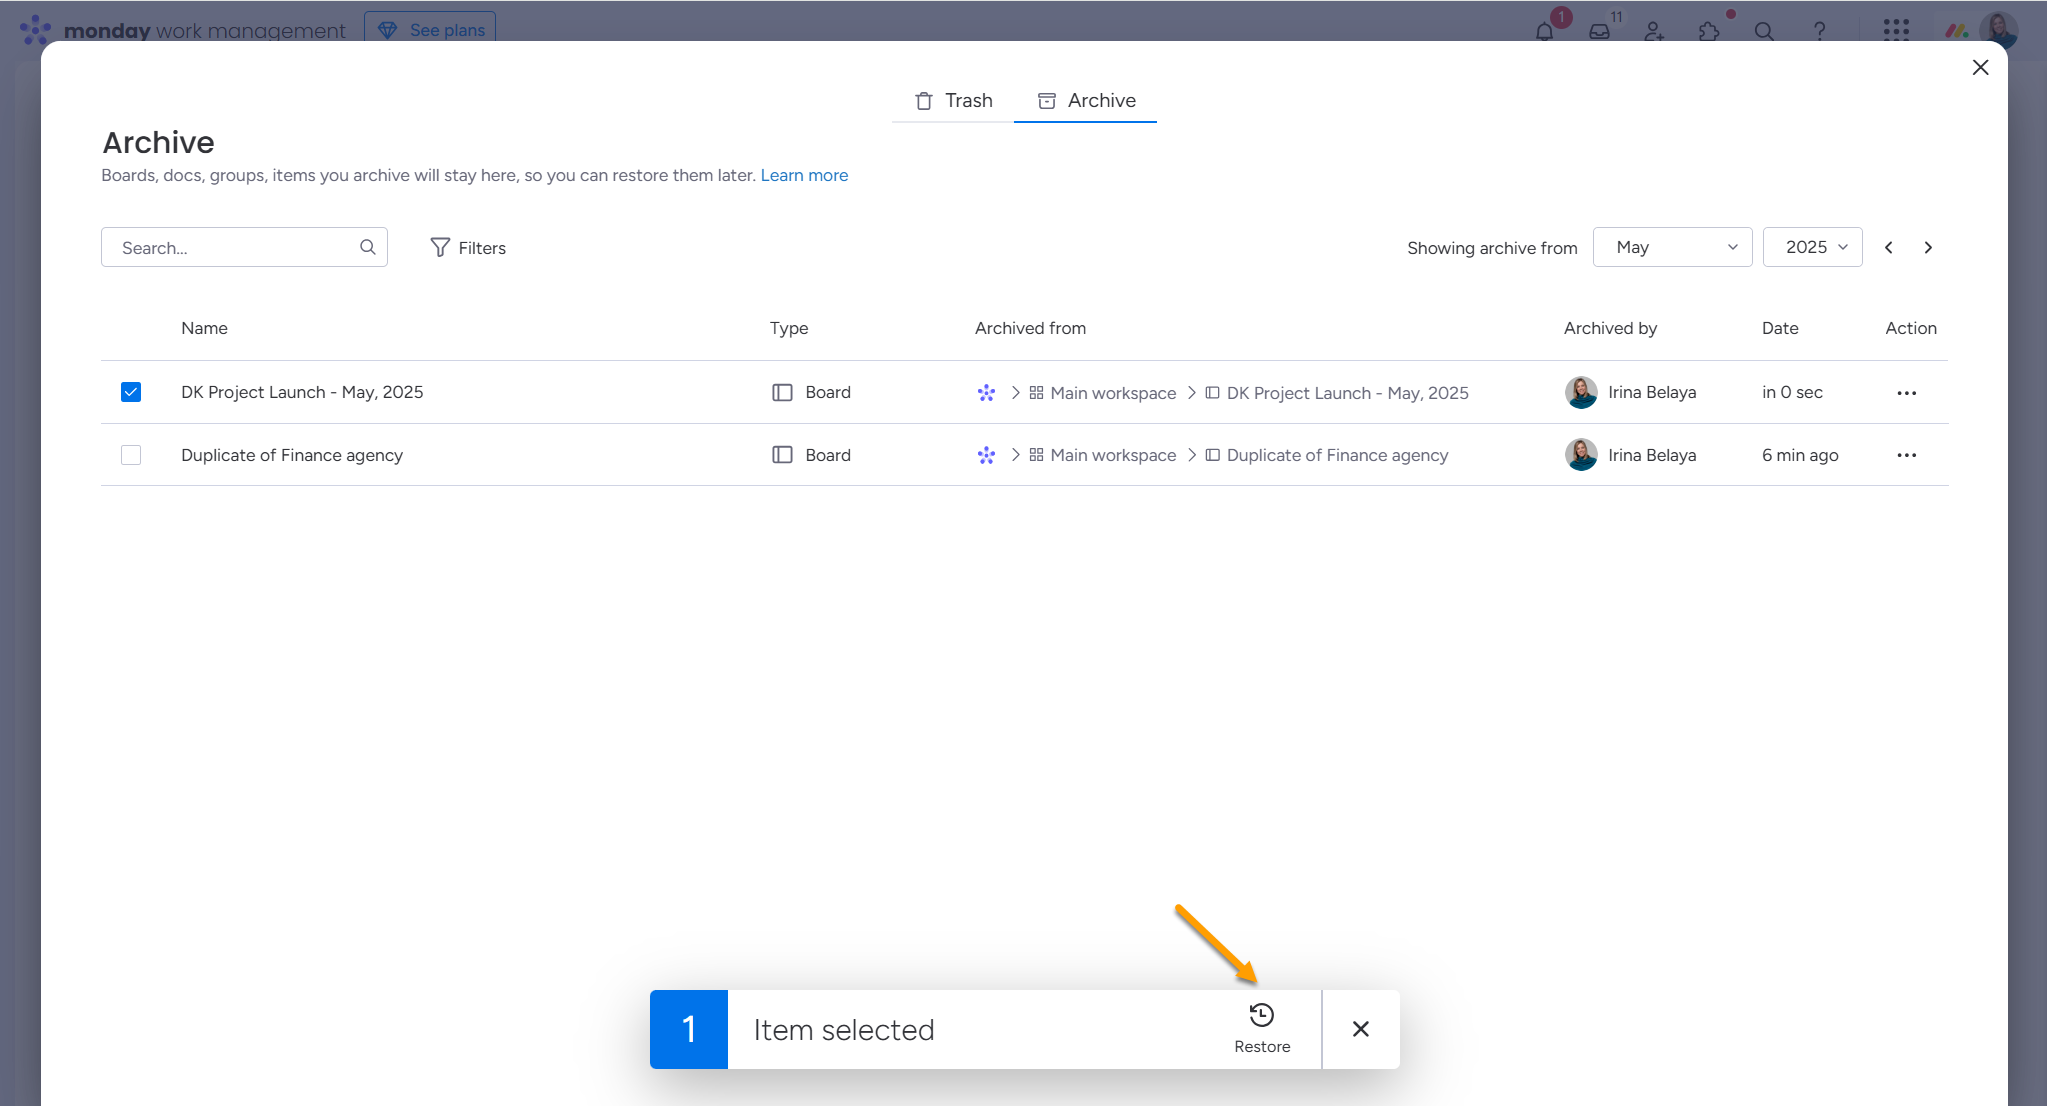This screenshot has height=1106, width=2047.
Task: Click the DK Project Launch - May, 2025 name
Action: [x=302, y=392]
